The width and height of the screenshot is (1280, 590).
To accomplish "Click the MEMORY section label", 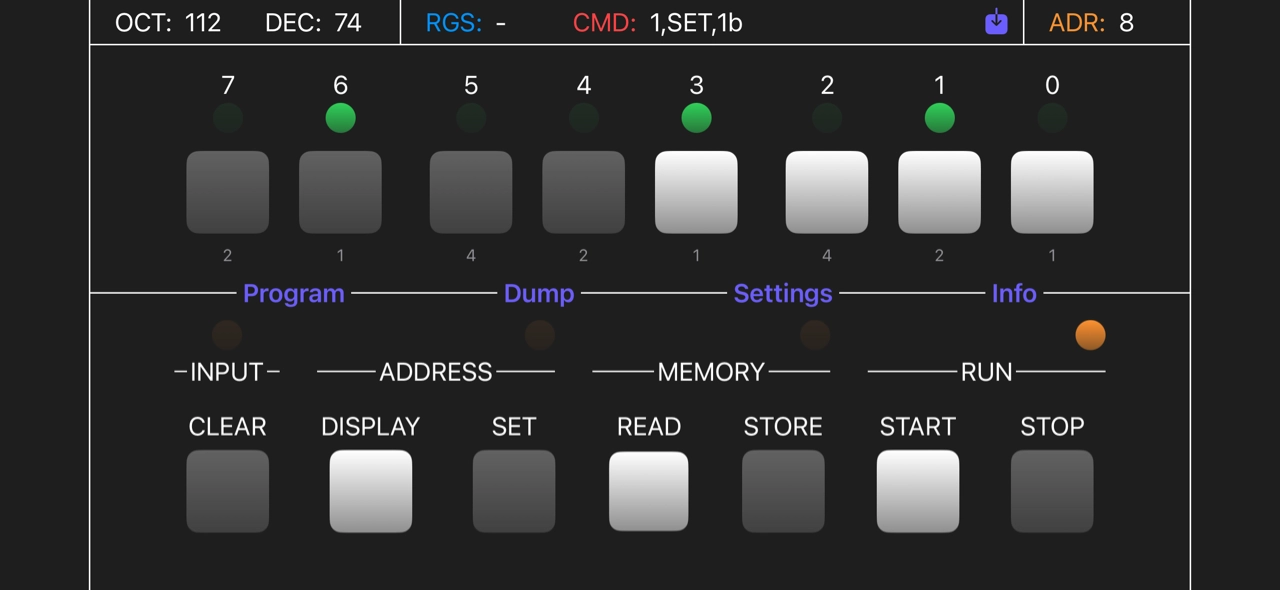I will pyautogui.click(x=711, y=372).
